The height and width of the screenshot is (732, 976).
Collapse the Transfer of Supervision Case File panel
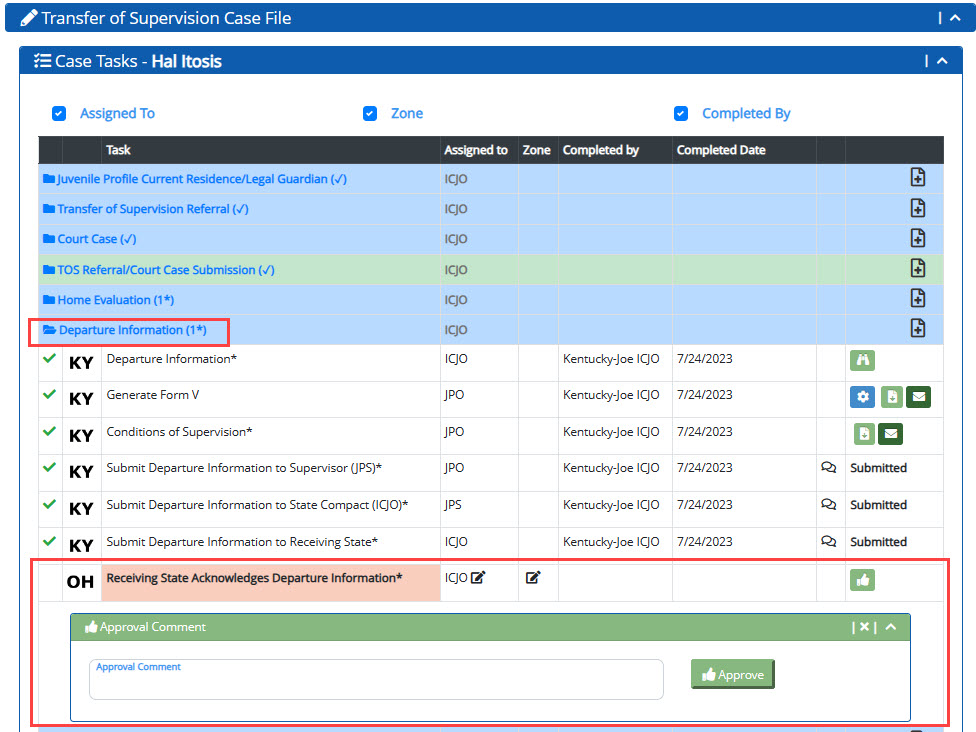[x=955, y=18]
